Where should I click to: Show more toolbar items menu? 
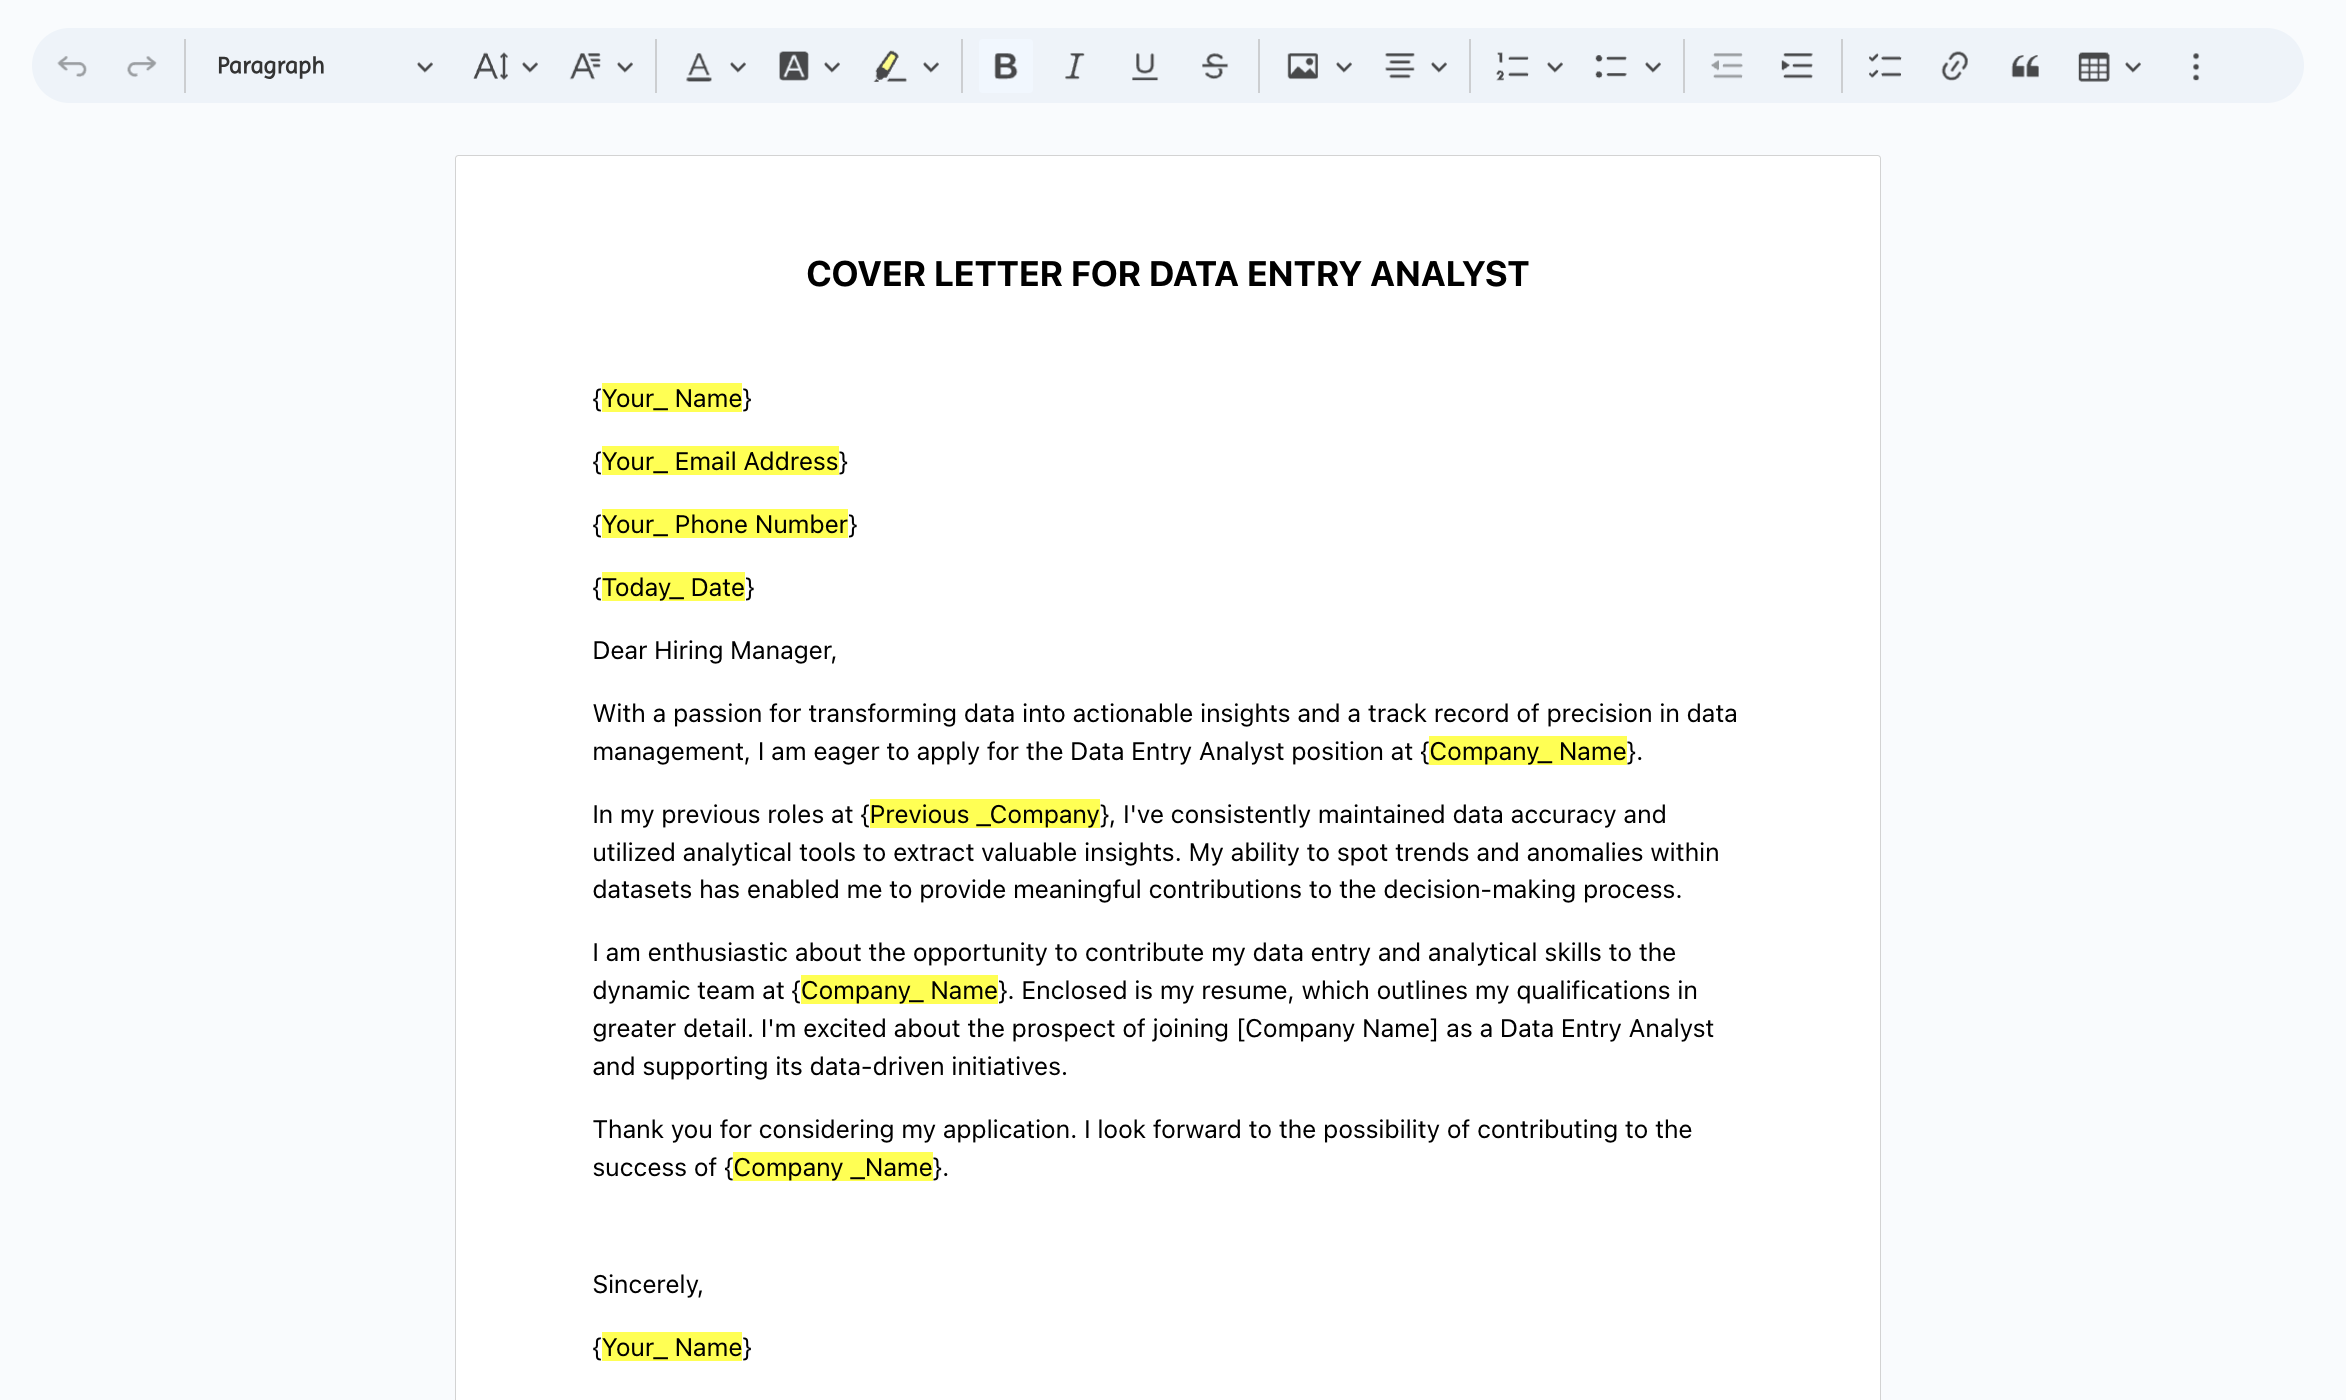(x=2195, y=66)
